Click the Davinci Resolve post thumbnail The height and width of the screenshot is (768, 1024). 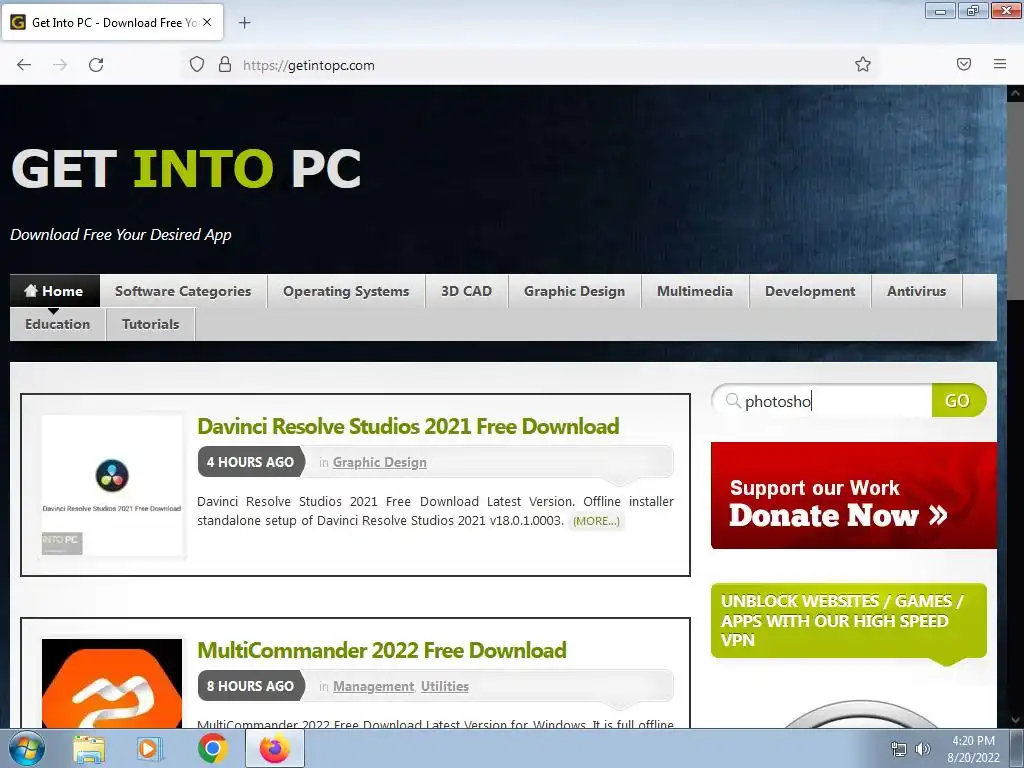112,485
